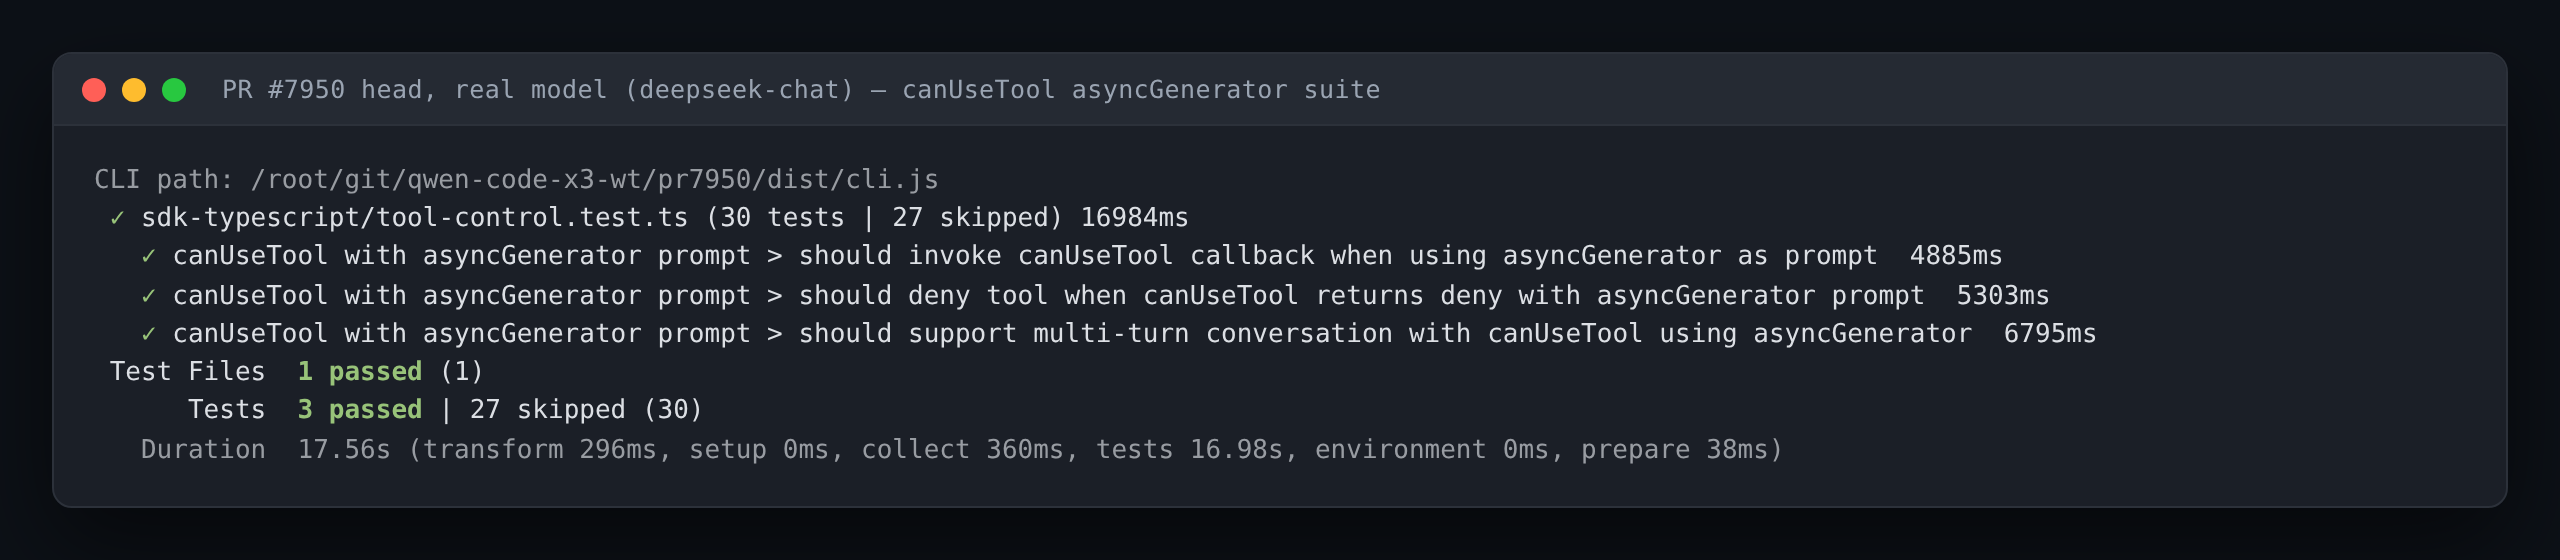2560x560 pixels.
Task: Click the green '3 passed' Tests text
Action: click(360, 410)
